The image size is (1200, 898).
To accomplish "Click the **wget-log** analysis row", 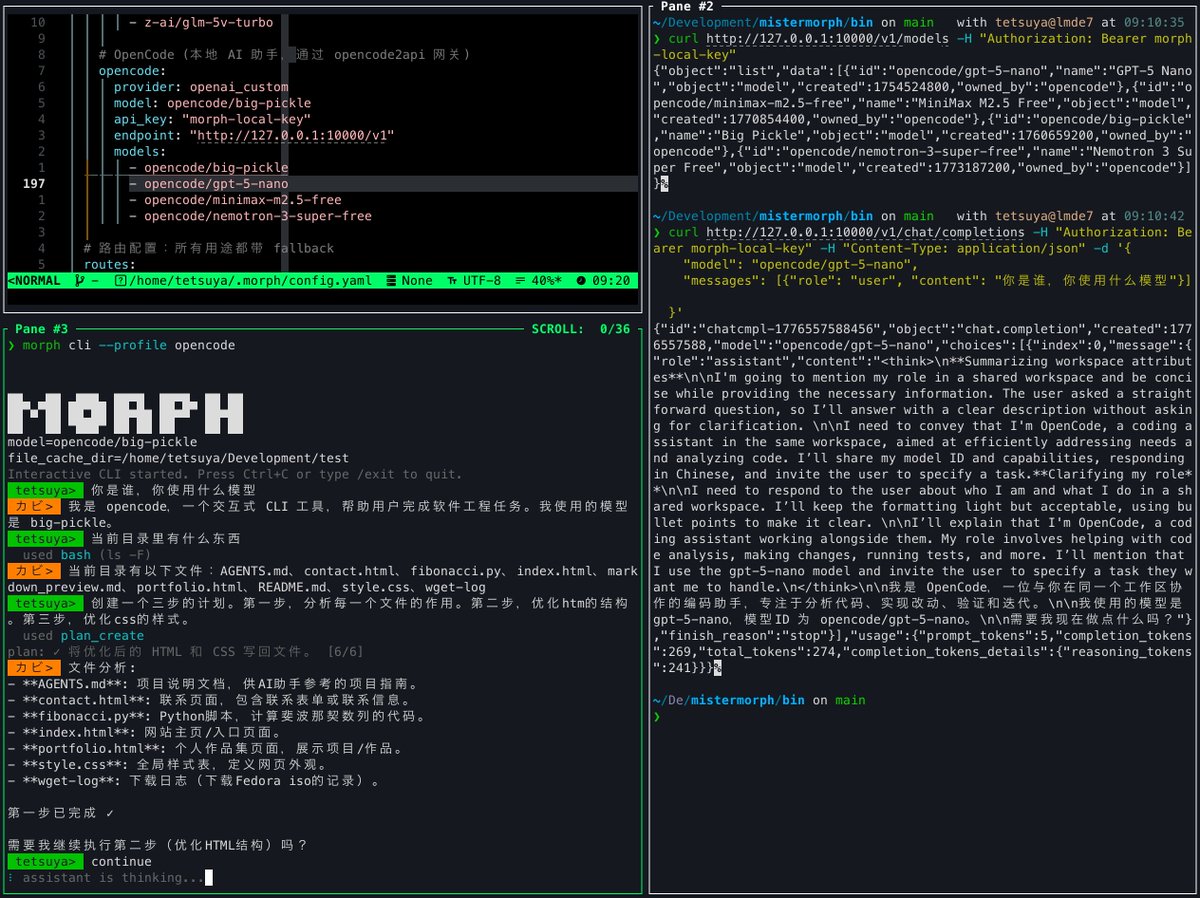I will (x=194, y=780).
